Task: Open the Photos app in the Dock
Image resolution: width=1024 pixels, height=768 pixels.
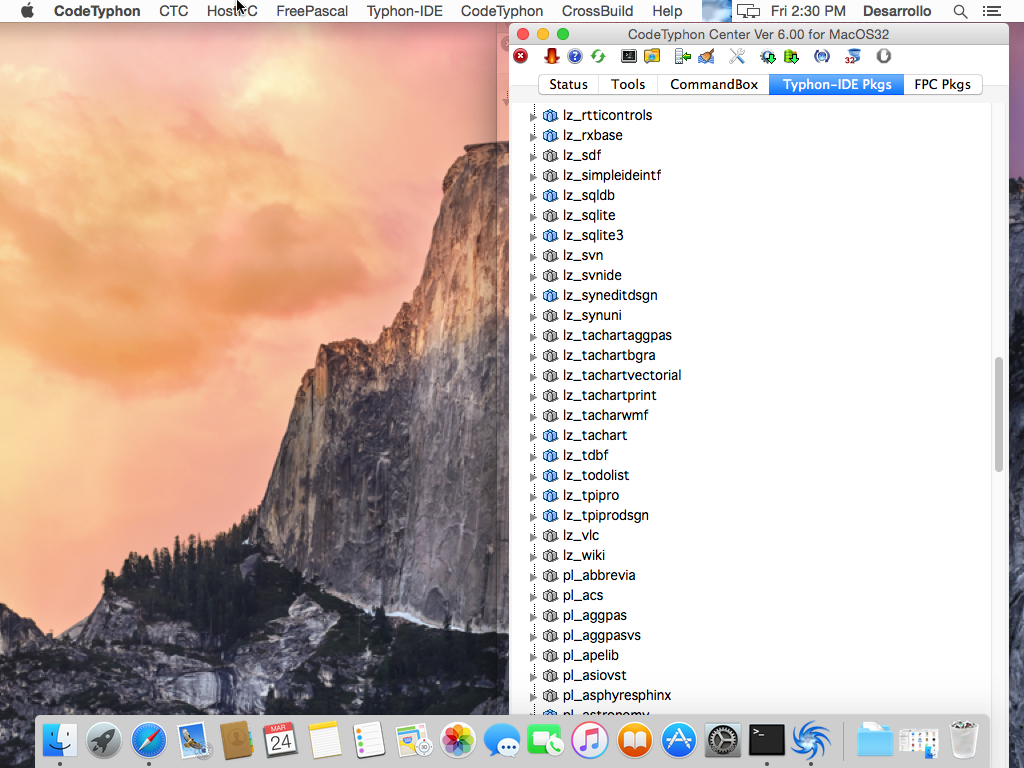Action: click(458, 741)
